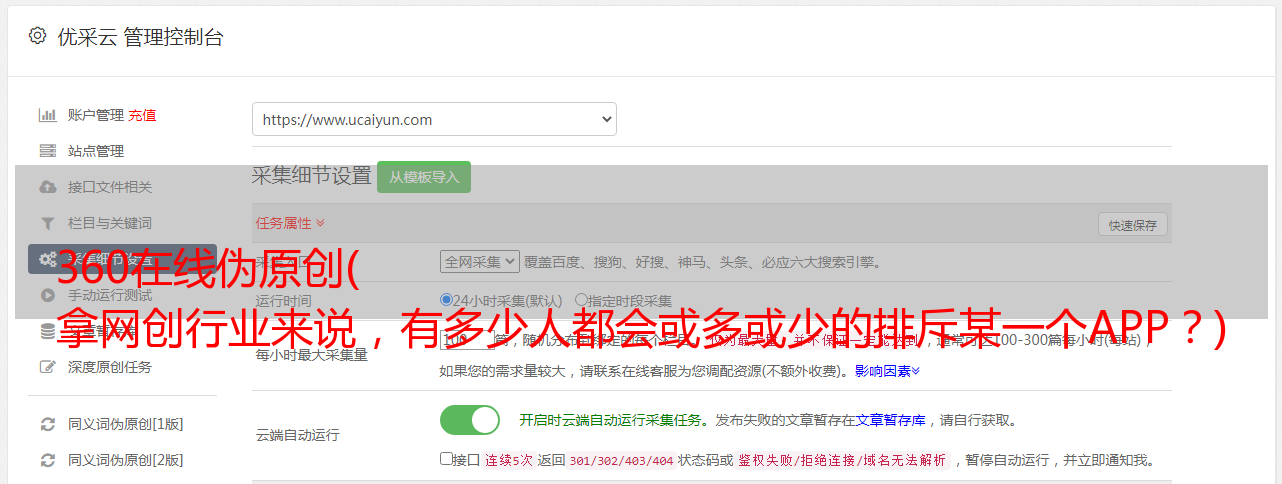Screen dimensions: 1282x484
Task: Click the refresh icon for 同义词伪原创[1版]
Action: (x=47, y=424)
